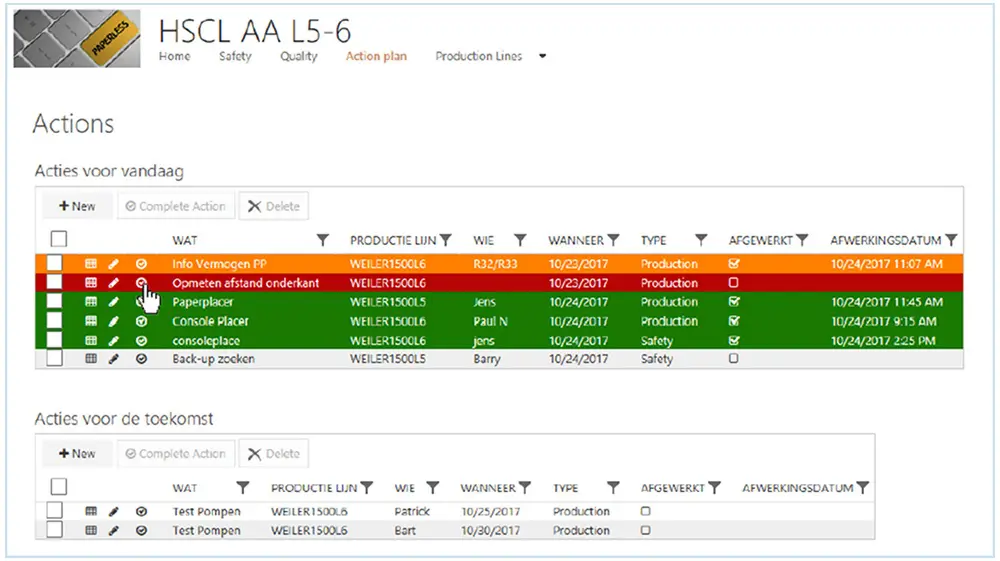1000x561 pixels.
Task: Open WAT column filter in future actions
Action: point(242,488)
